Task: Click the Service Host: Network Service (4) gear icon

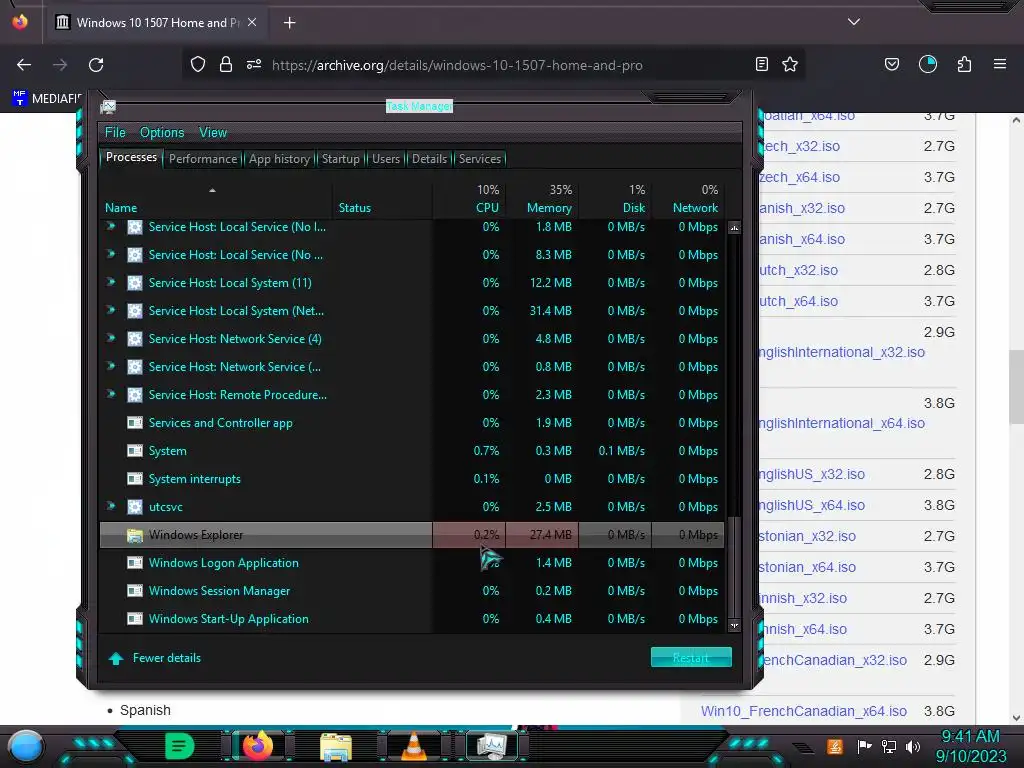Action: pos(135,339)
